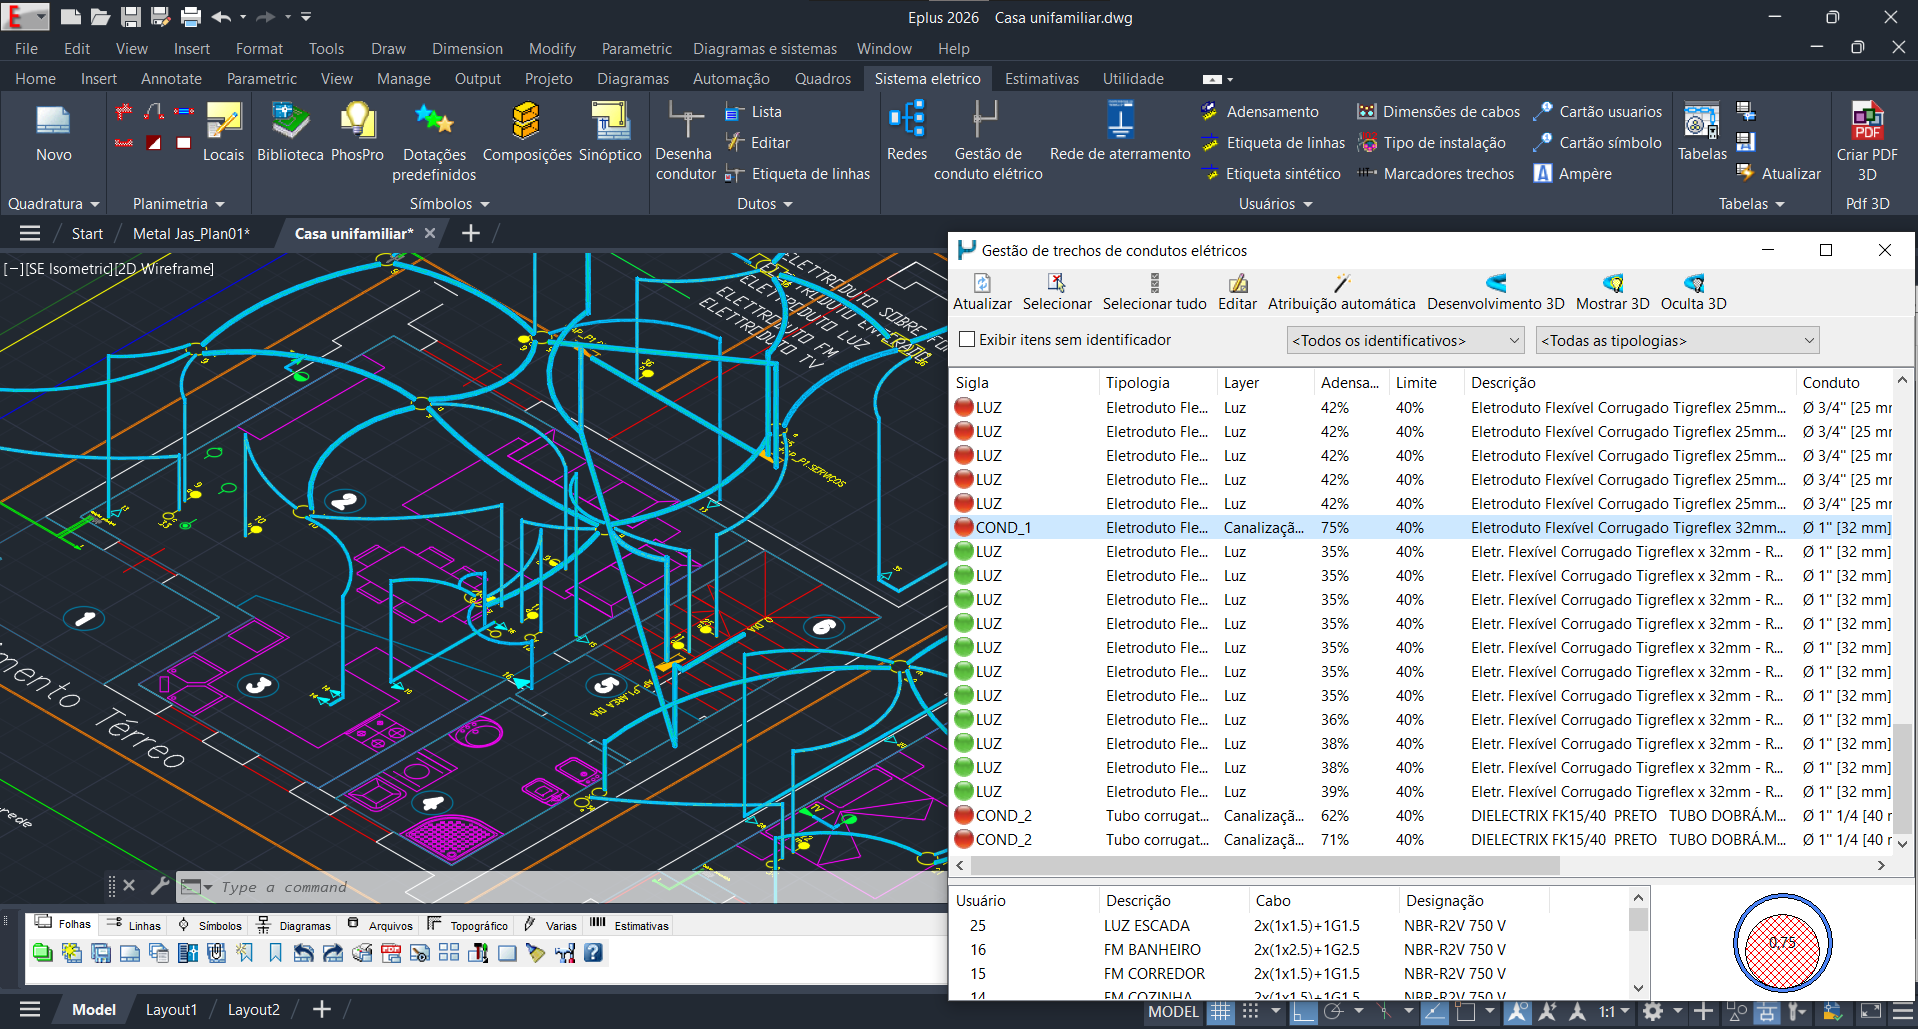
Task: Switch to the Estimativas ribbon tab
Action: pyautogui.click(x=1041, y=79)
